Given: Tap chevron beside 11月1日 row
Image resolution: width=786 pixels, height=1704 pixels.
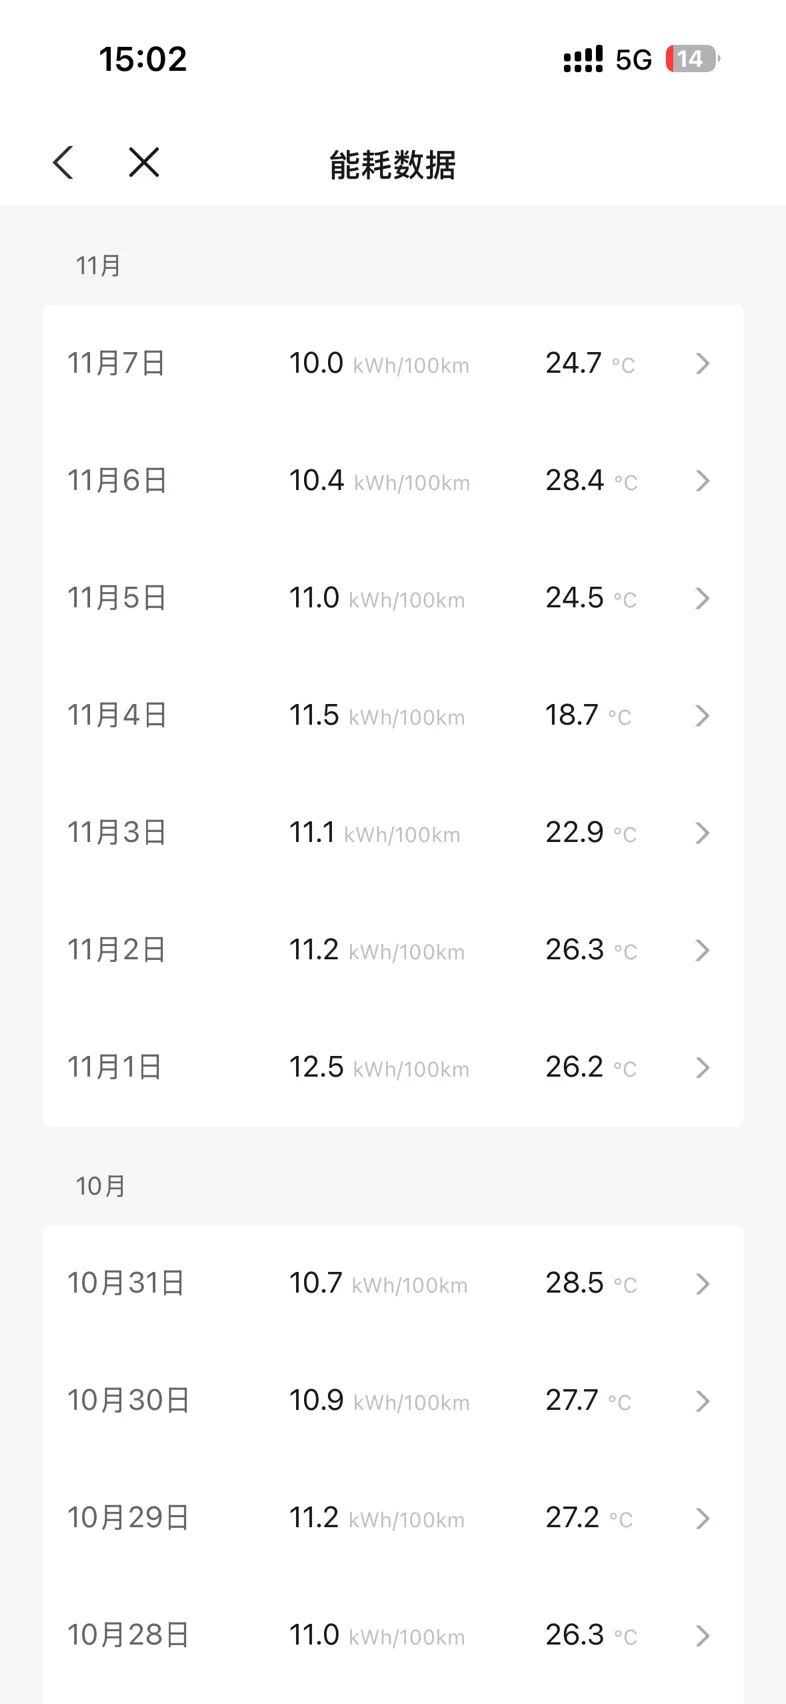Looking at the screenshot, I should [702, 1068].
